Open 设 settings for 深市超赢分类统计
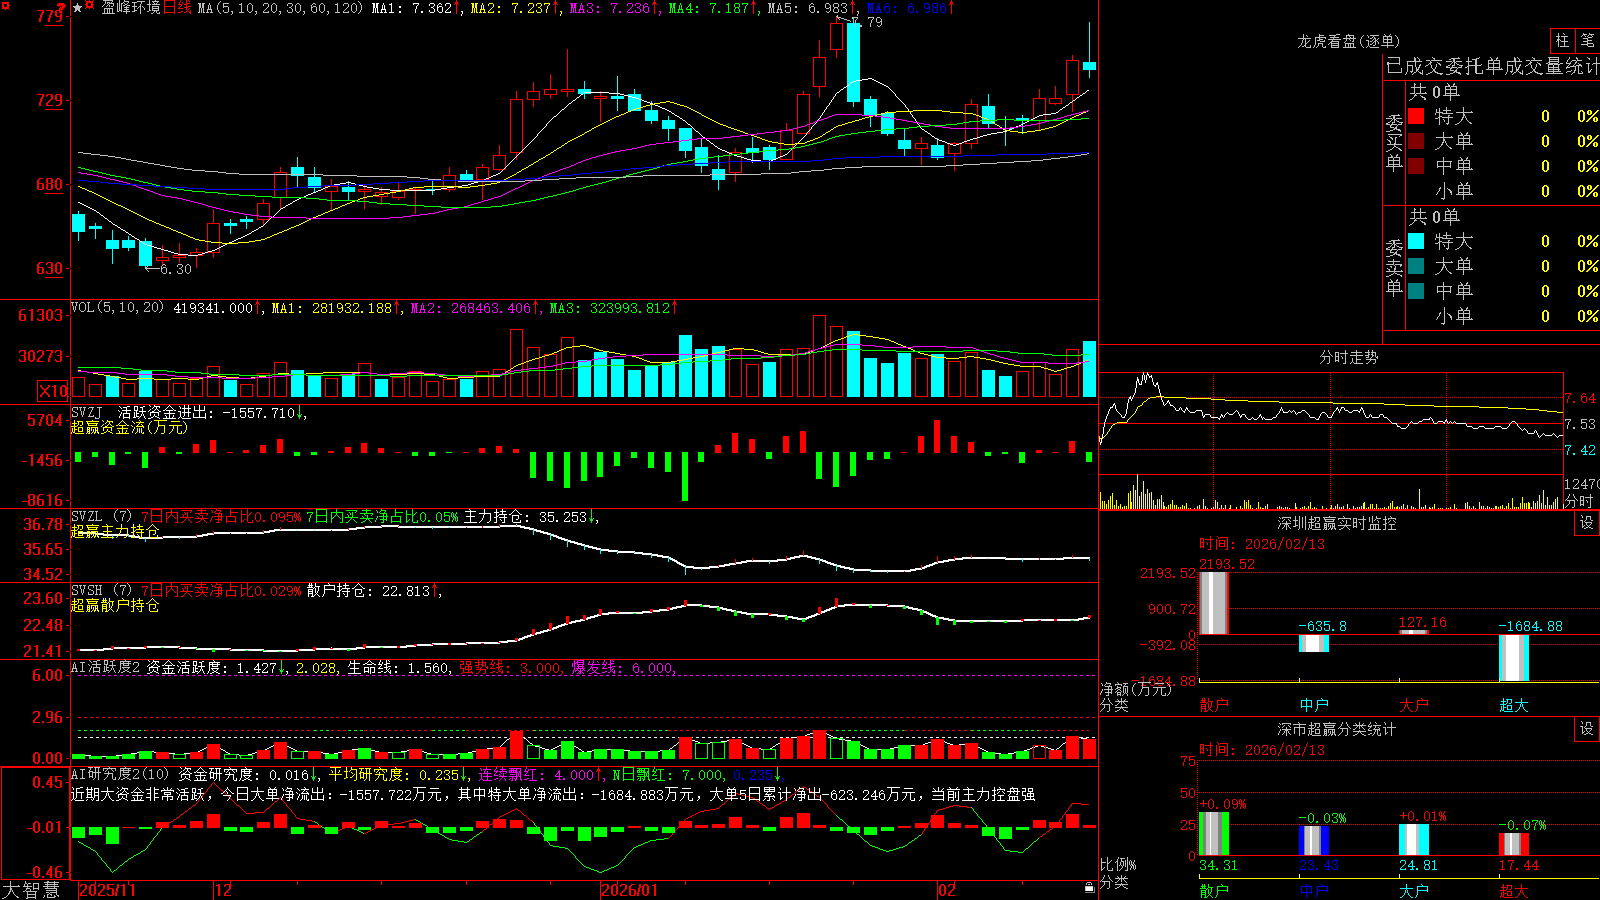This screenshot has height=900, width=1600. tap(1587, 729)
